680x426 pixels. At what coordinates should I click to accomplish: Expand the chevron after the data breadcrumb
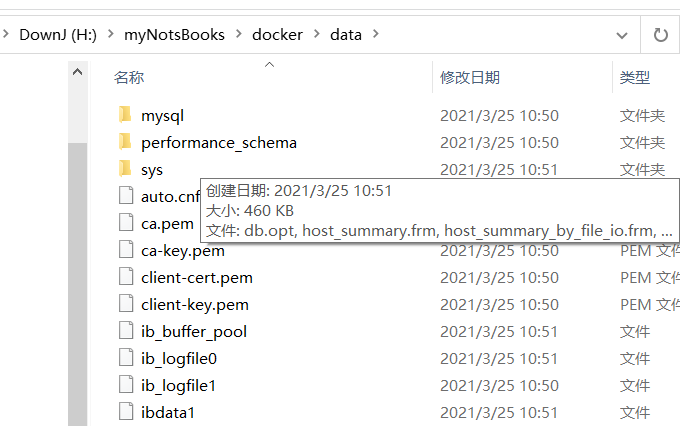tap(376, 35)
